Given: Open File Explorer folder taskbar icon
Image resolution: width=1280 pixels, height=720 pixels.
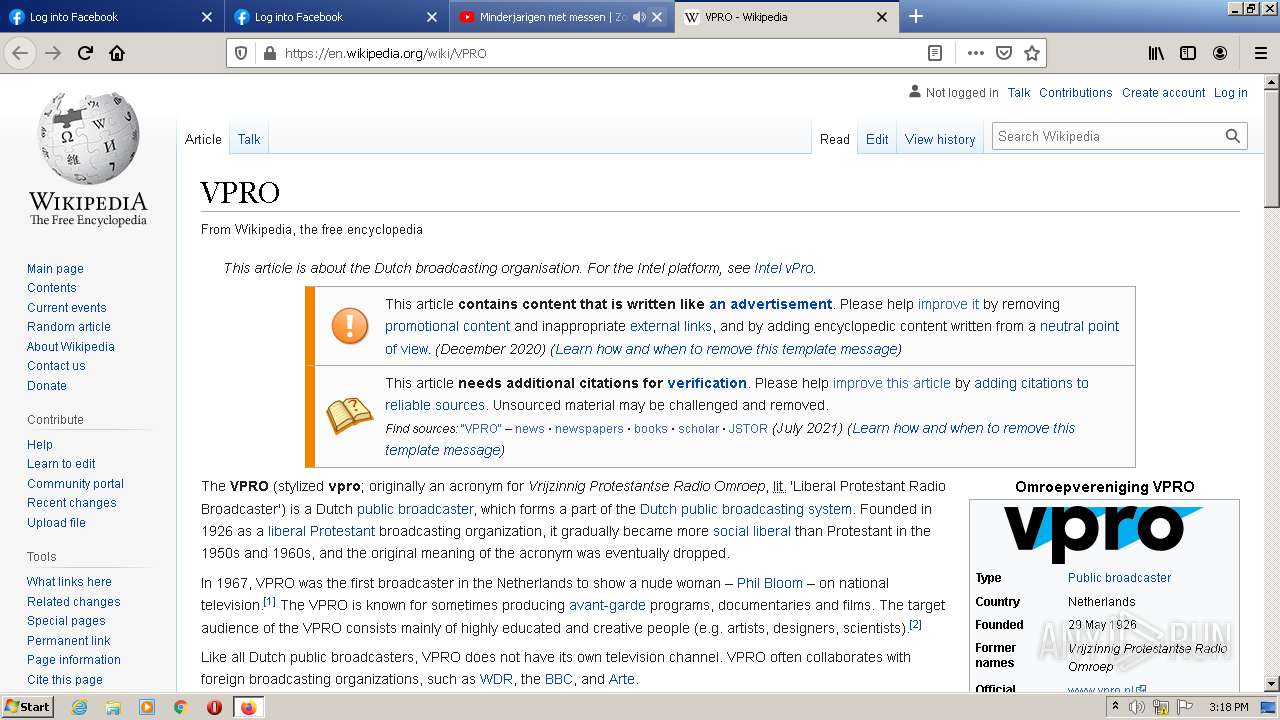Looking at the screenshot, I should (113, 707).
